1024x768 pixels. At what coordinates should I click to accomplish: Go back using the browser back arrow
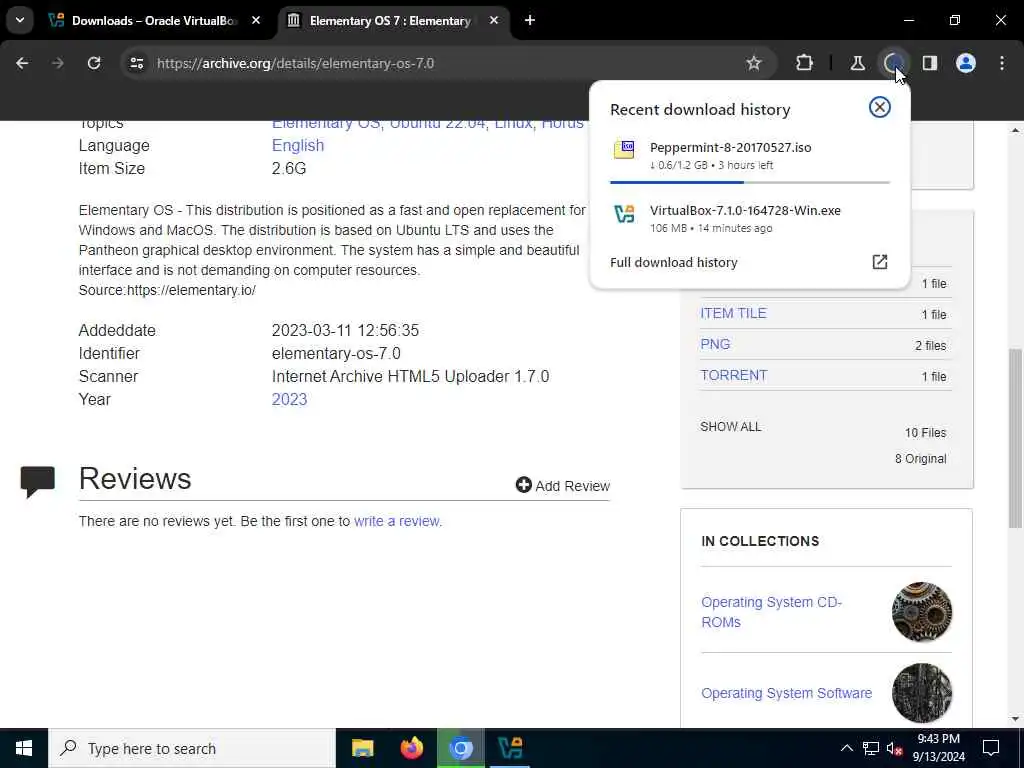coord(22,63)
